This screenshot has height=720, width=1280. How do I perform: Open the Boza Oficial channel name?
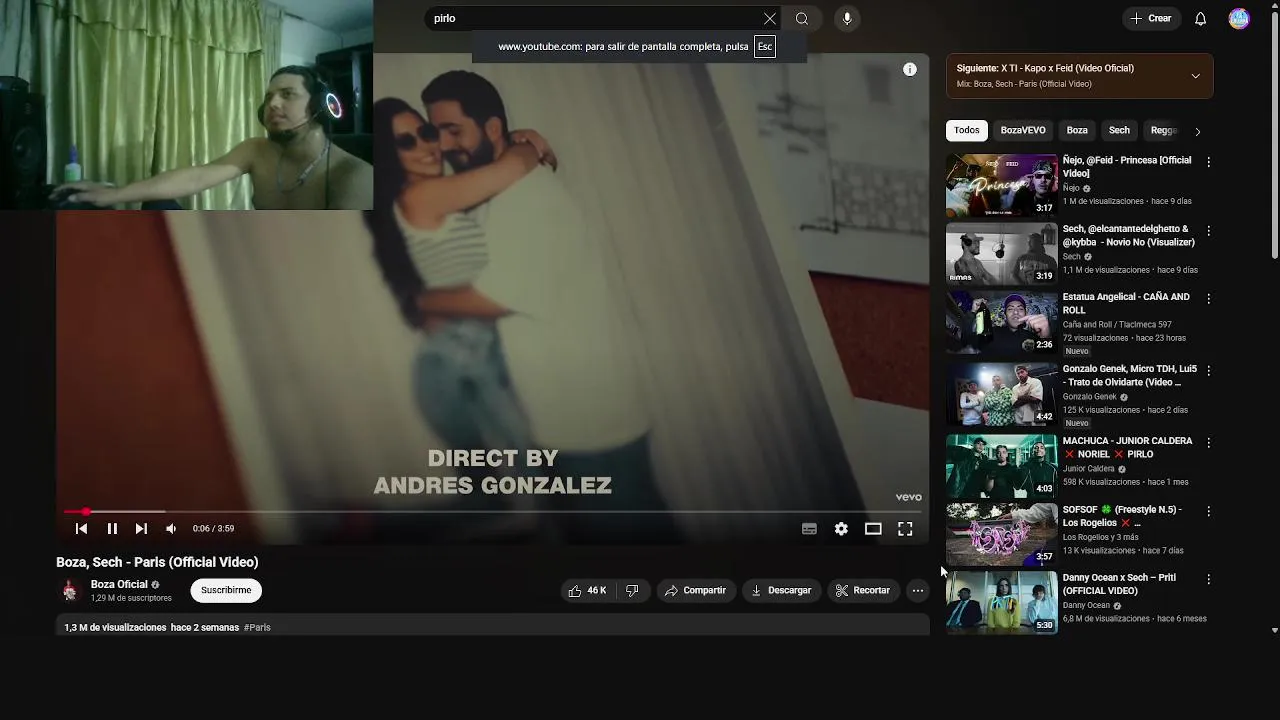click(119, 585)
